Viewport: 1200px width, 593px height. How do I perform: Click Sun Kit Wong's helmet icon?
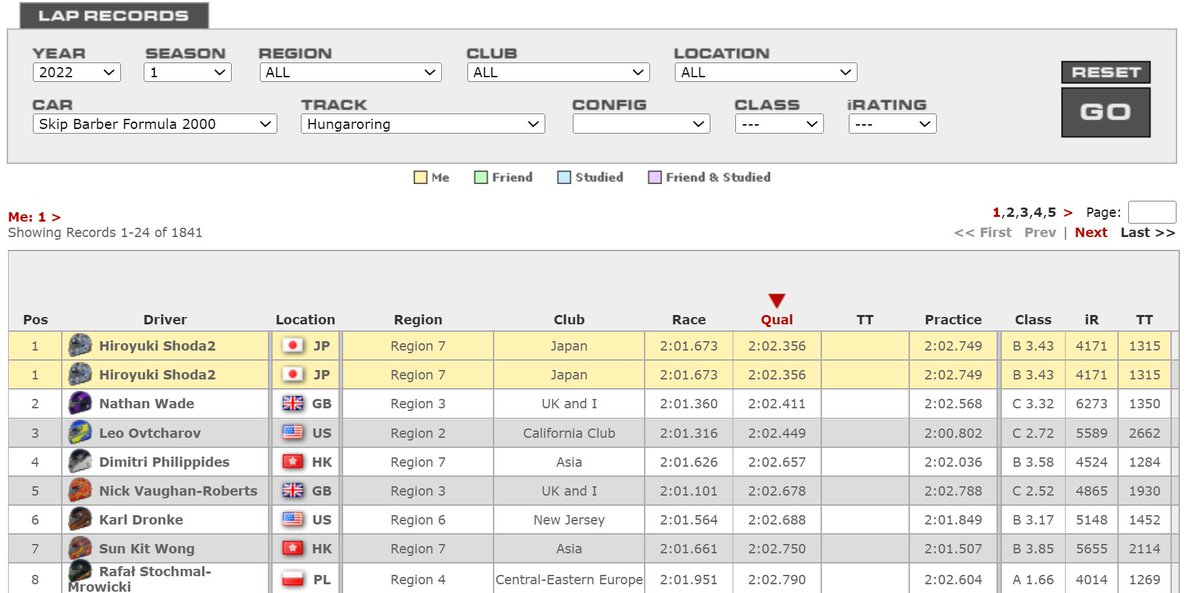(x=80, y=549)
